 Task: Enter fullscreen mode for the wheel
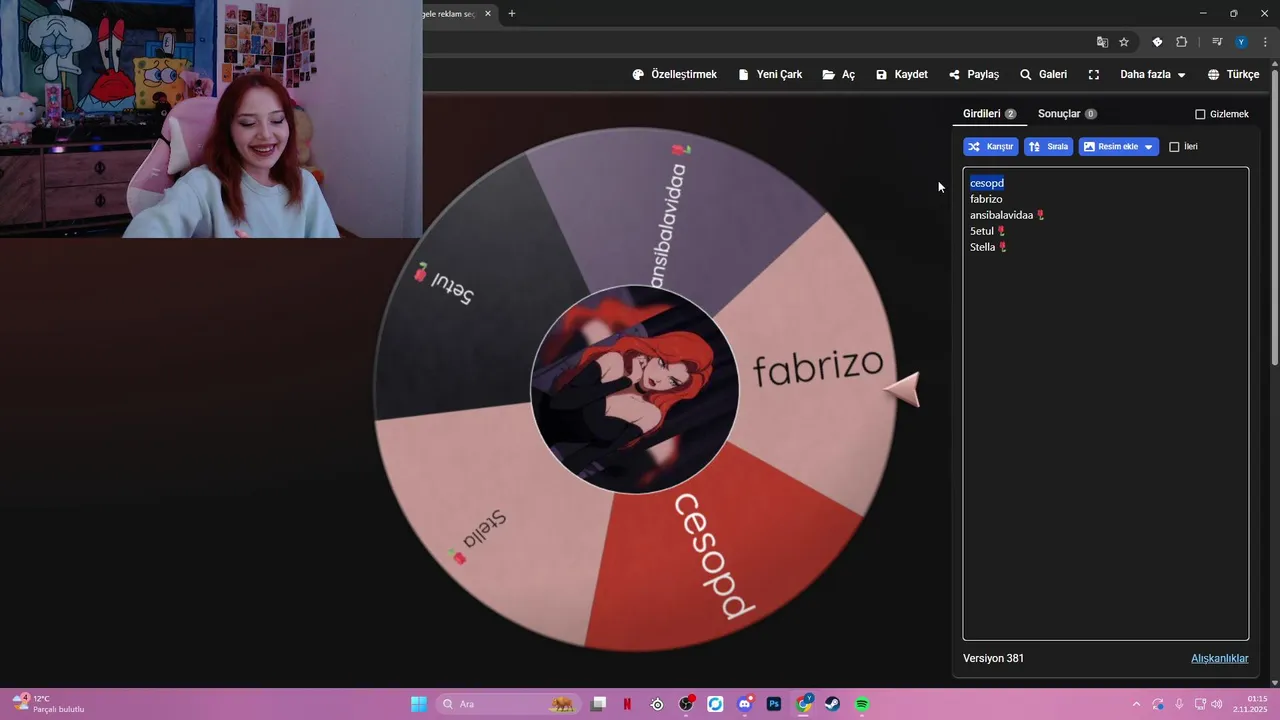tap(1094, 75)
